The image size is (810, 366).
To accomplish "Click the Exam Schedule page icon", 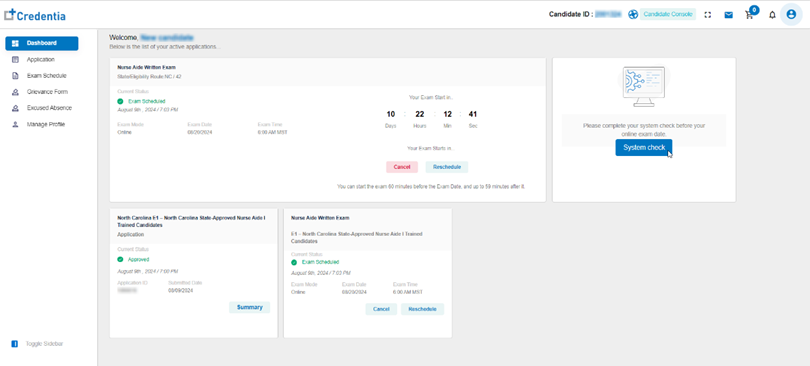I will coord(15,76).
